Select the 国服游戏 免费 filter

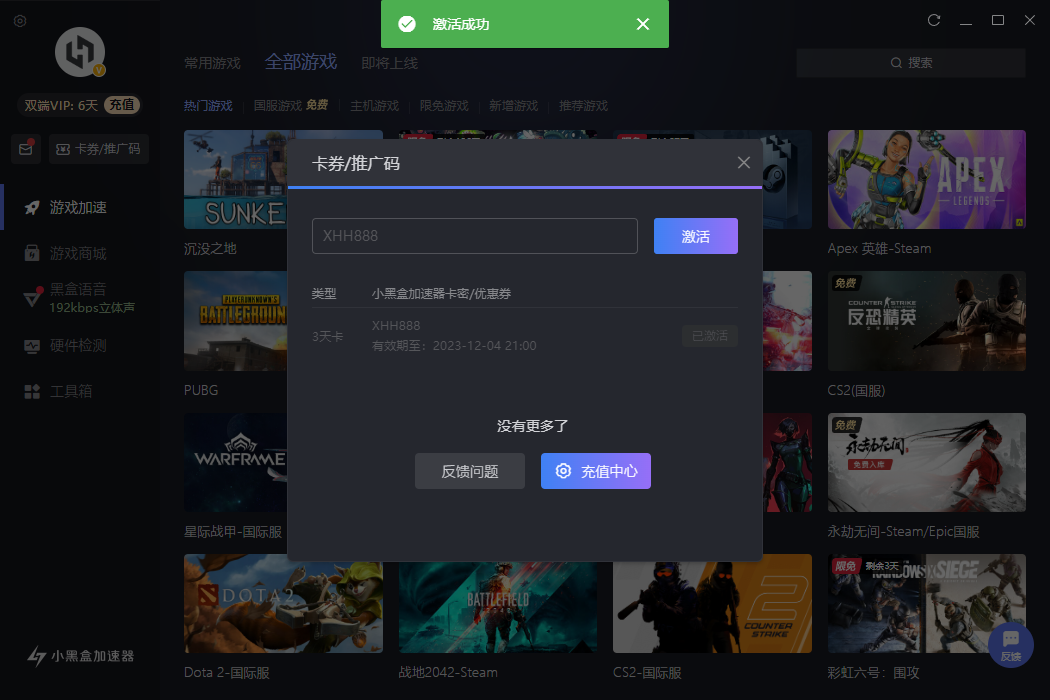coord(291,106)
